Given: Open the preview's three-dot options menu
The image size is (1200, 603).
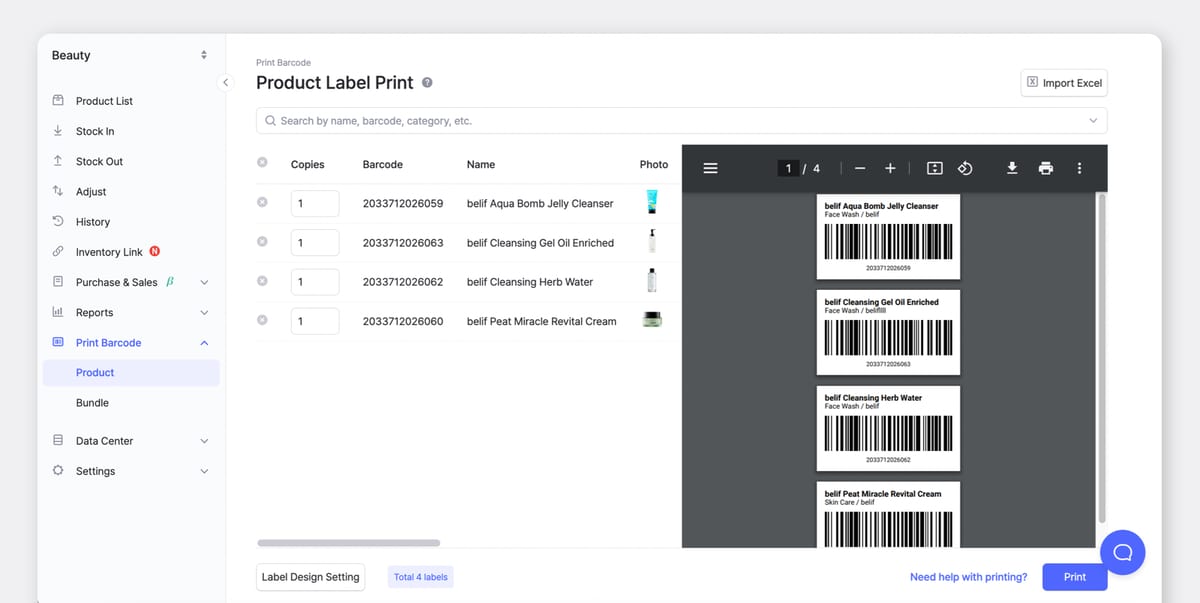Looking at the screenshot, I should 1079,168.
